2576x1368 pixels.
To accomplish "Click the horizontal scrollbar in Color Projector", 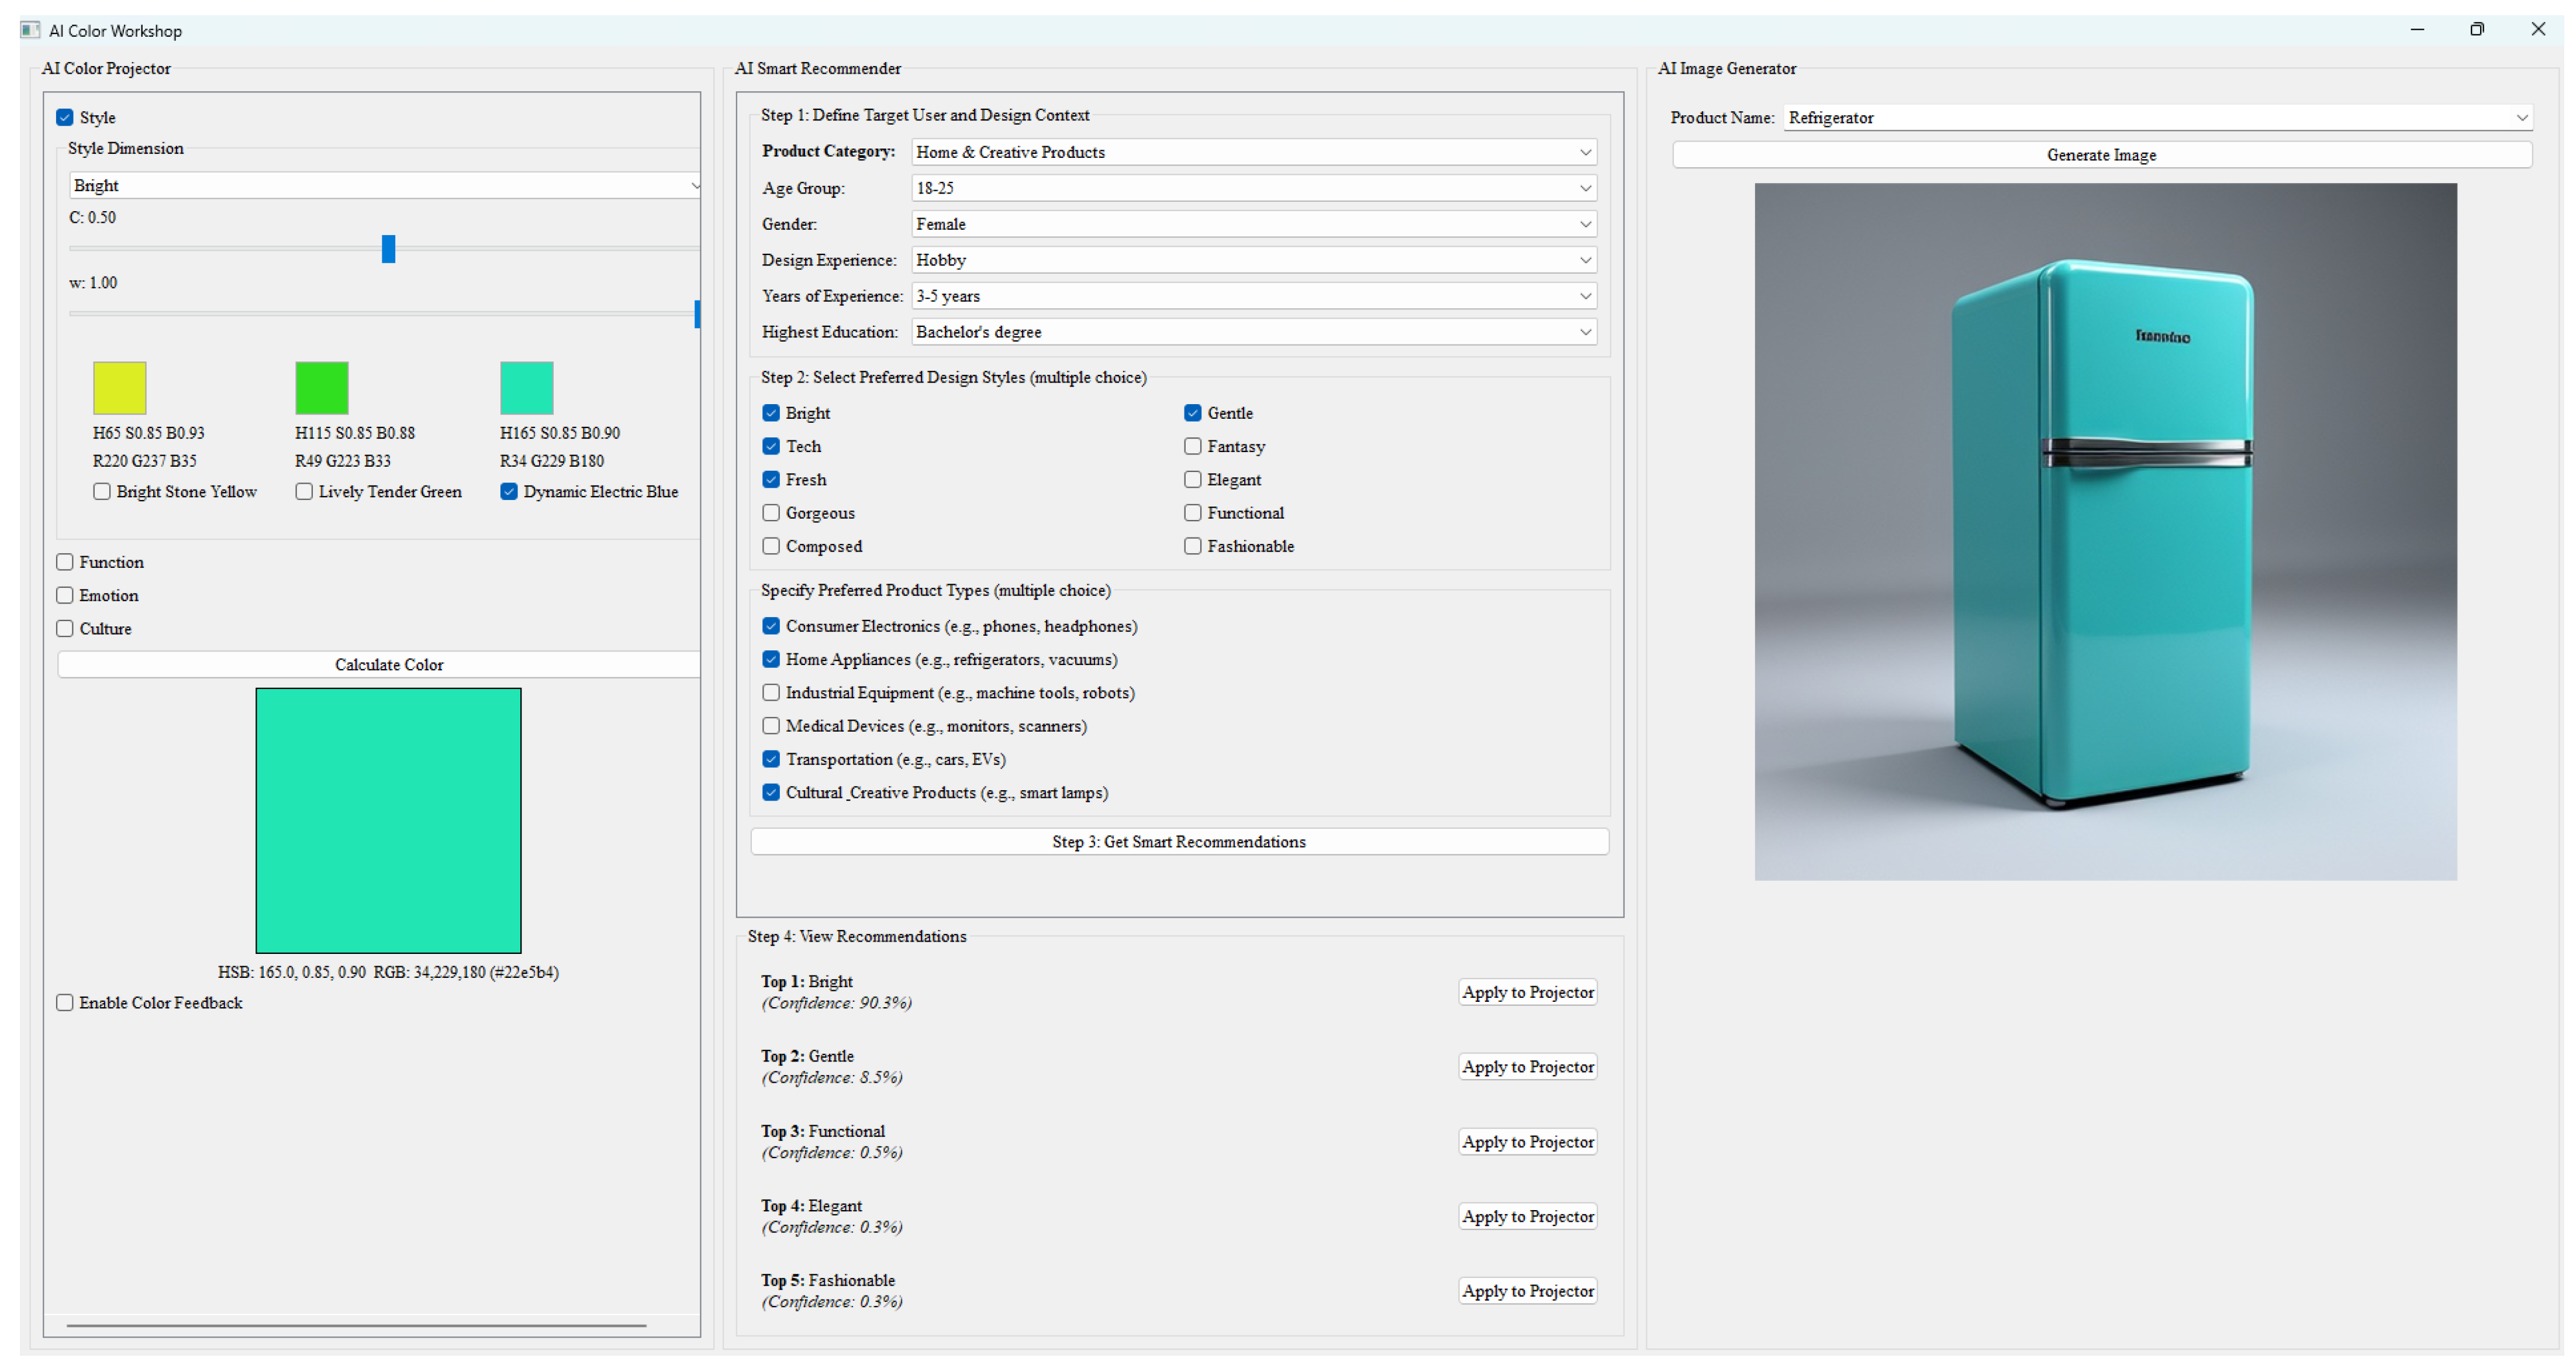I will click(x=356, y=1325).
